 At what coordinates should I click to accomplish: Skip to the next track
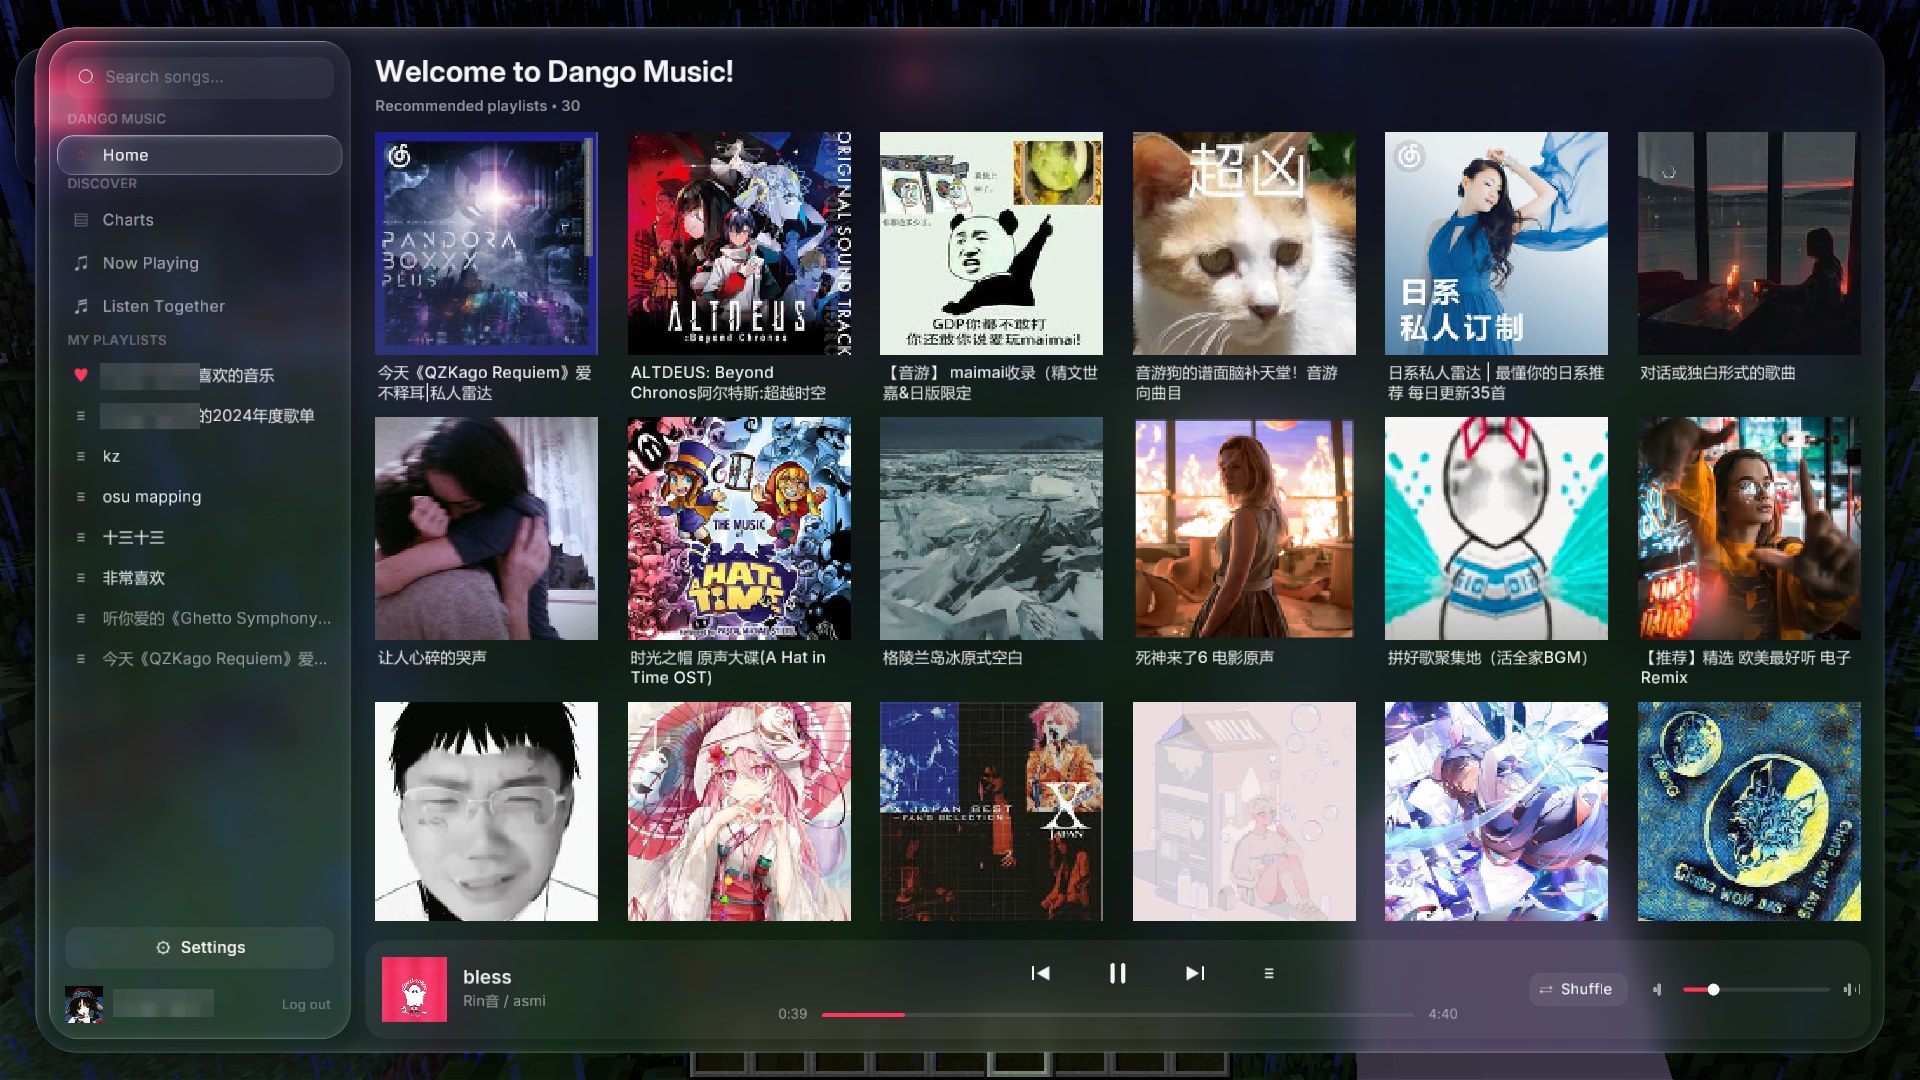point(1195,973)
